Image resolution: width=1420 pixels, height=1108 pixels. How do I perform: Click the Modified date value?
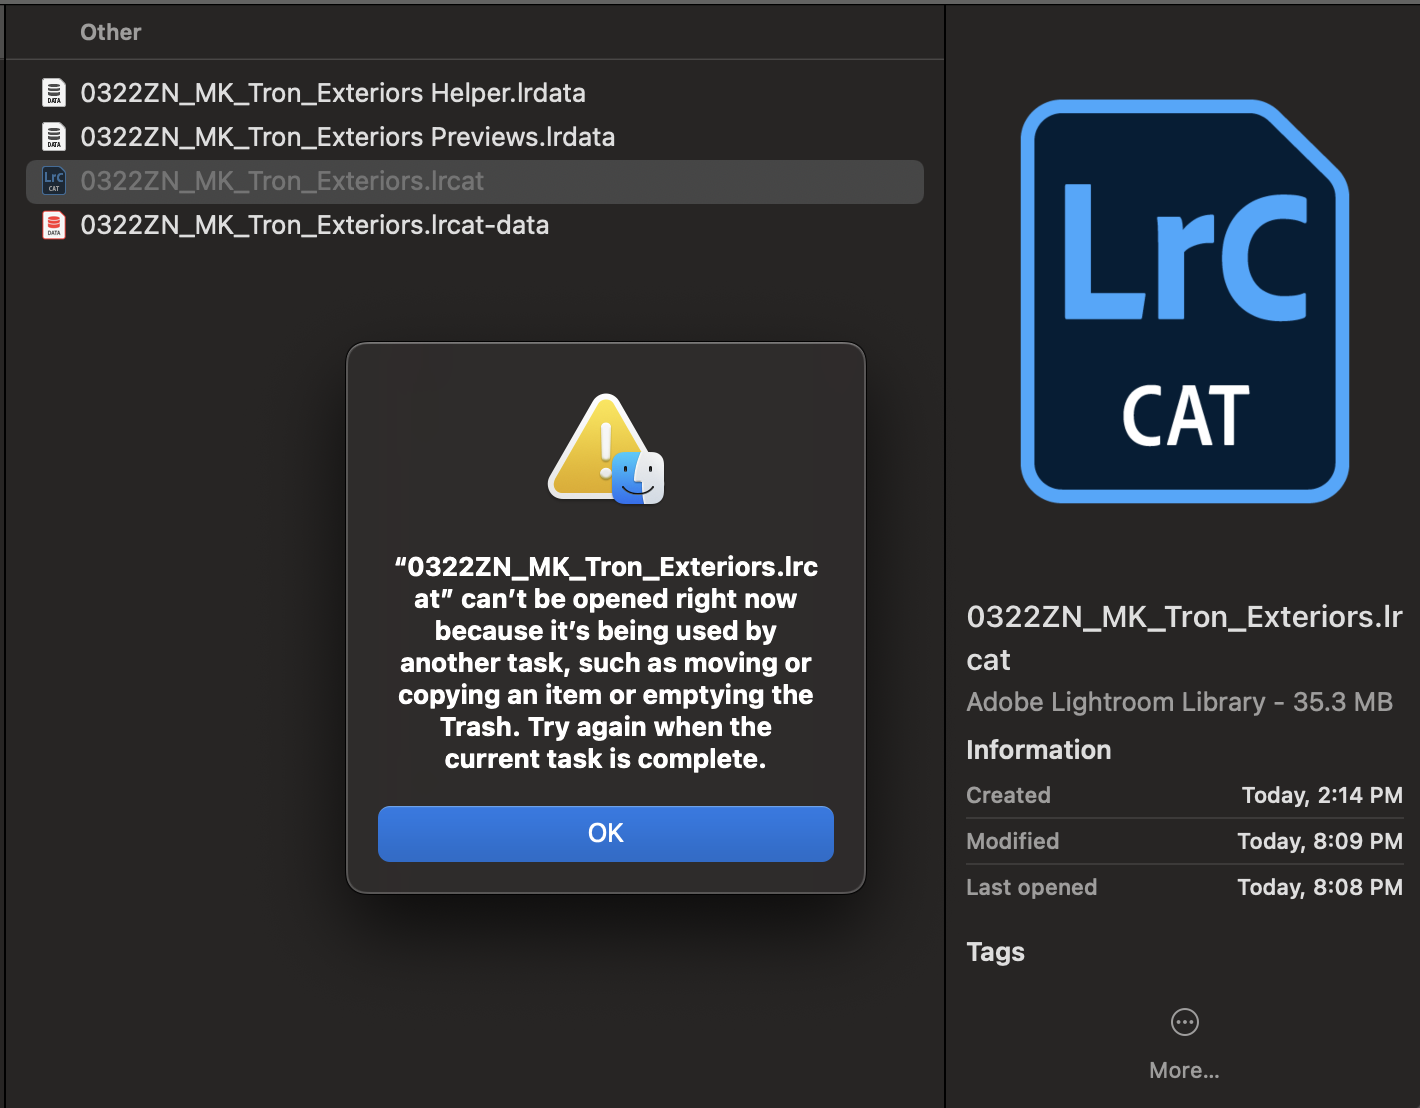click(1319, 841)
